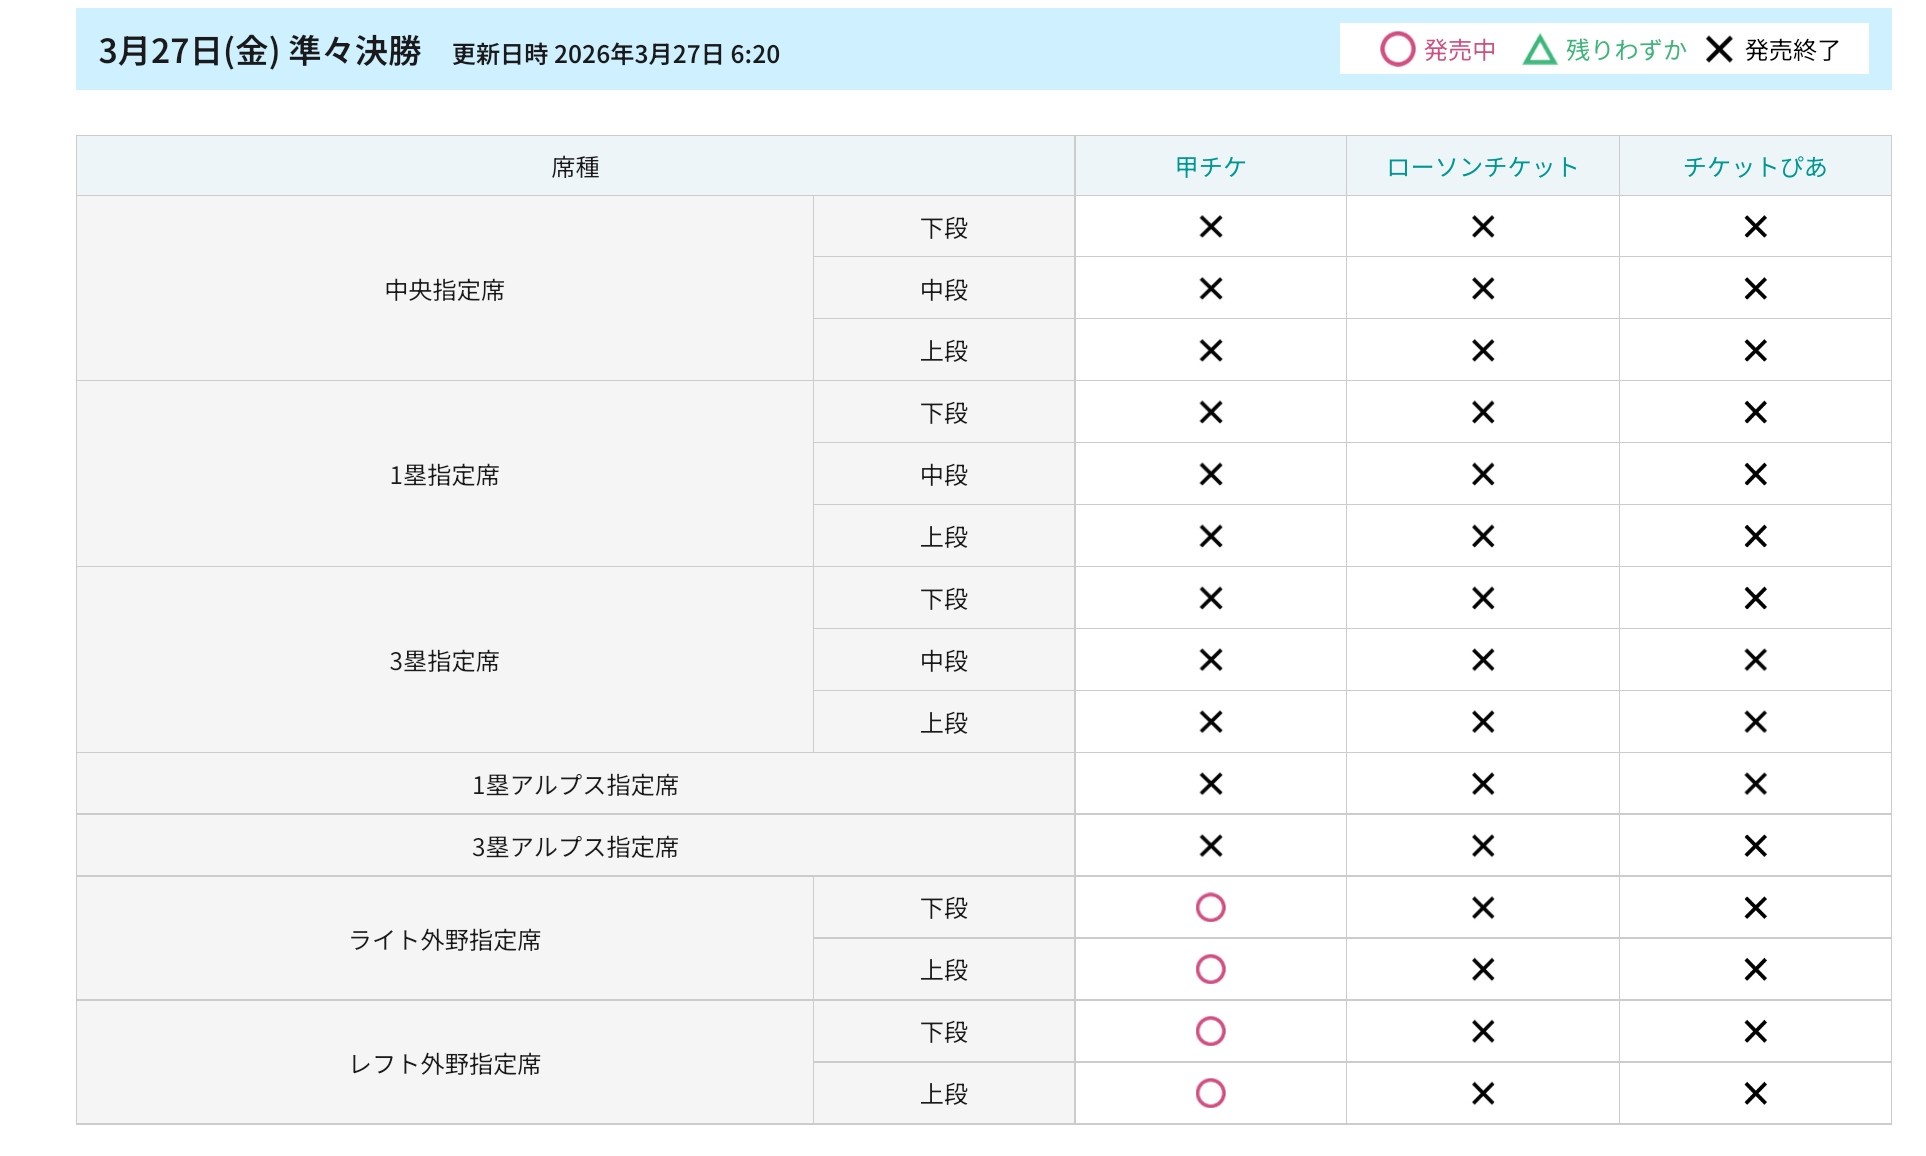Viewport: 1926px width, 1156px height.
Task: Click on-sale circle for レフト外野指定席 上段
Action: click(1210, 1093)
